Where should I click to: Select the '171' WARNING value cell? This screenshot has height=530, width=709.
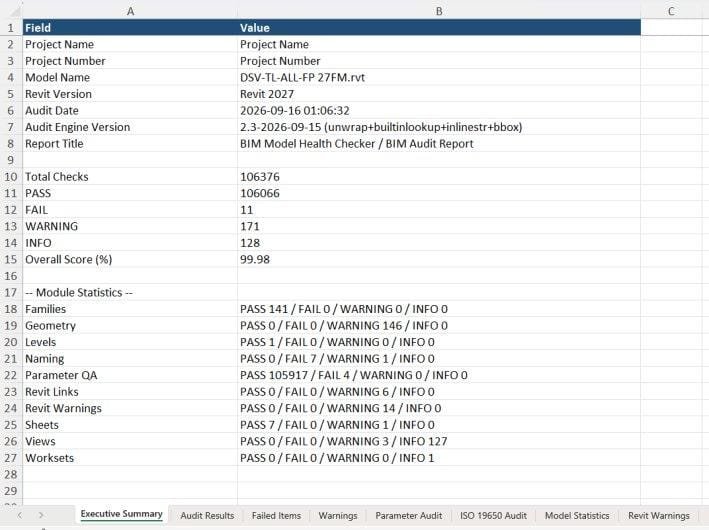pyautogui.click(x=439, y=226)
